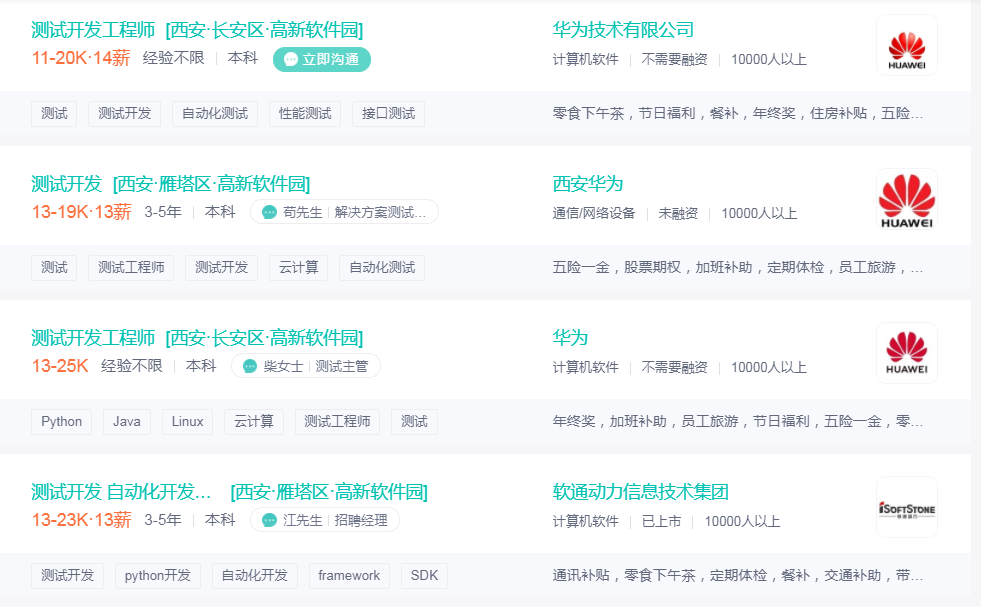
Task: Click 云计算 tag next to Linux
Action: pyautogui.click(x=253, y=422)
